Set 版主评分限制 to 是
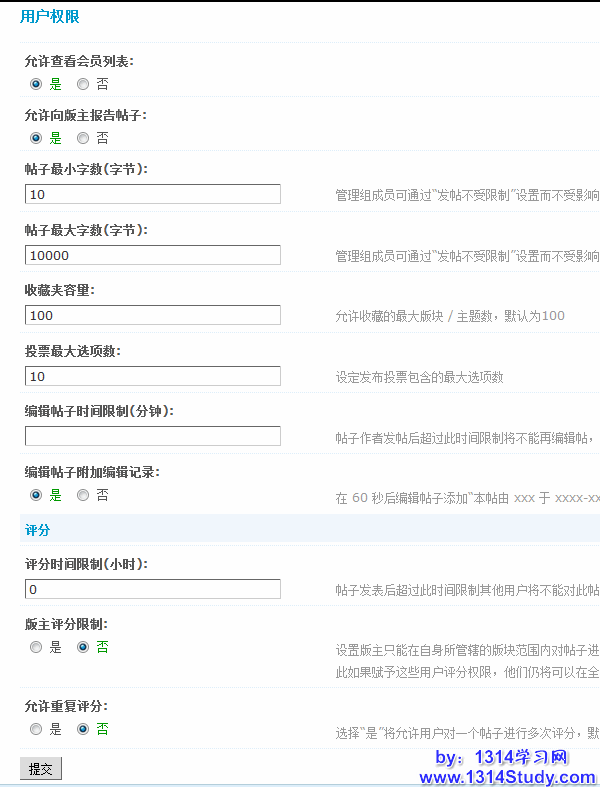600x787 pixels. coord(36,647)
